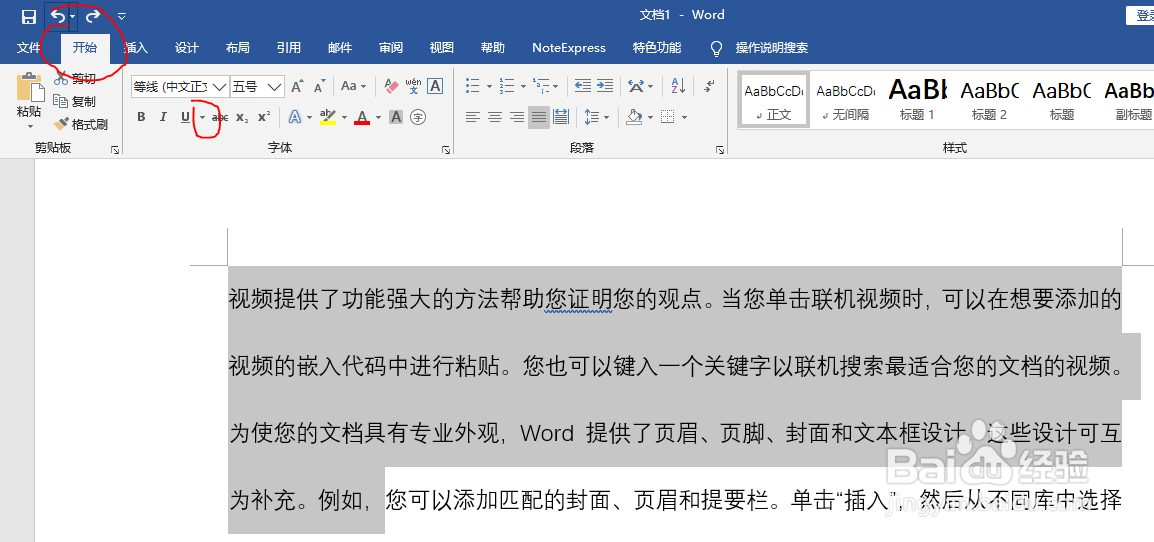The image size is (1154, 542).
Task: Switch to the 布局 (Layout) tab
Action: (x=238, y=48)
